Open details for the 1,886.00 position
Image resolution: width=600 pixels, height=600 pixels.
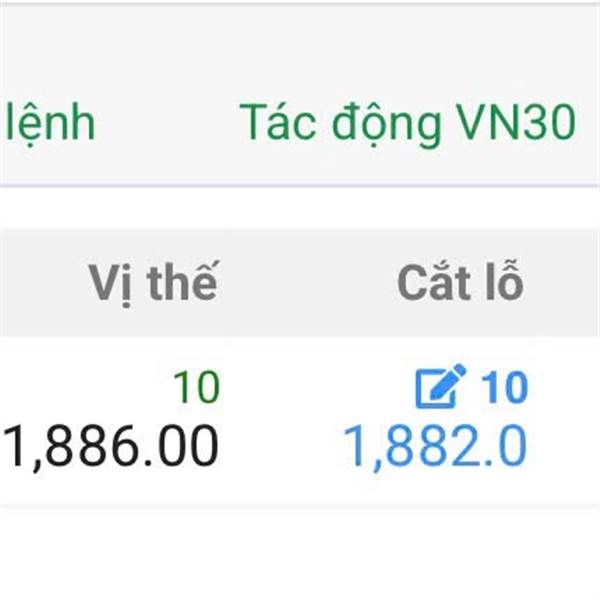click(x=110, y=446)
